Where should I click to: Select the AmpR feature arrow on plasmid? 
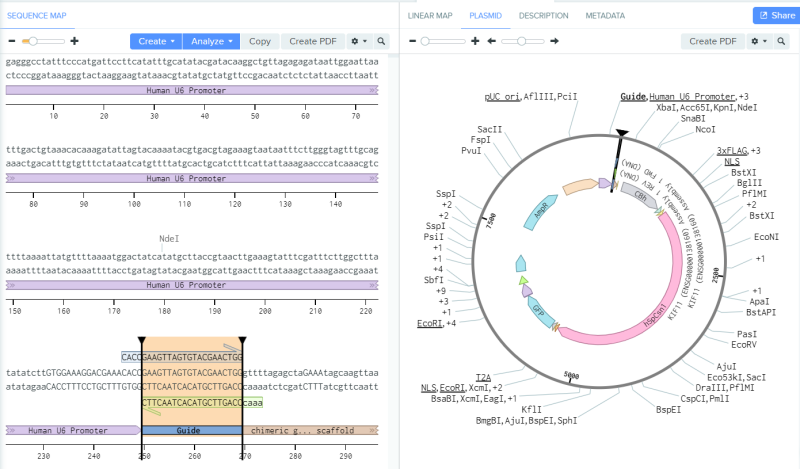point(540,212)
